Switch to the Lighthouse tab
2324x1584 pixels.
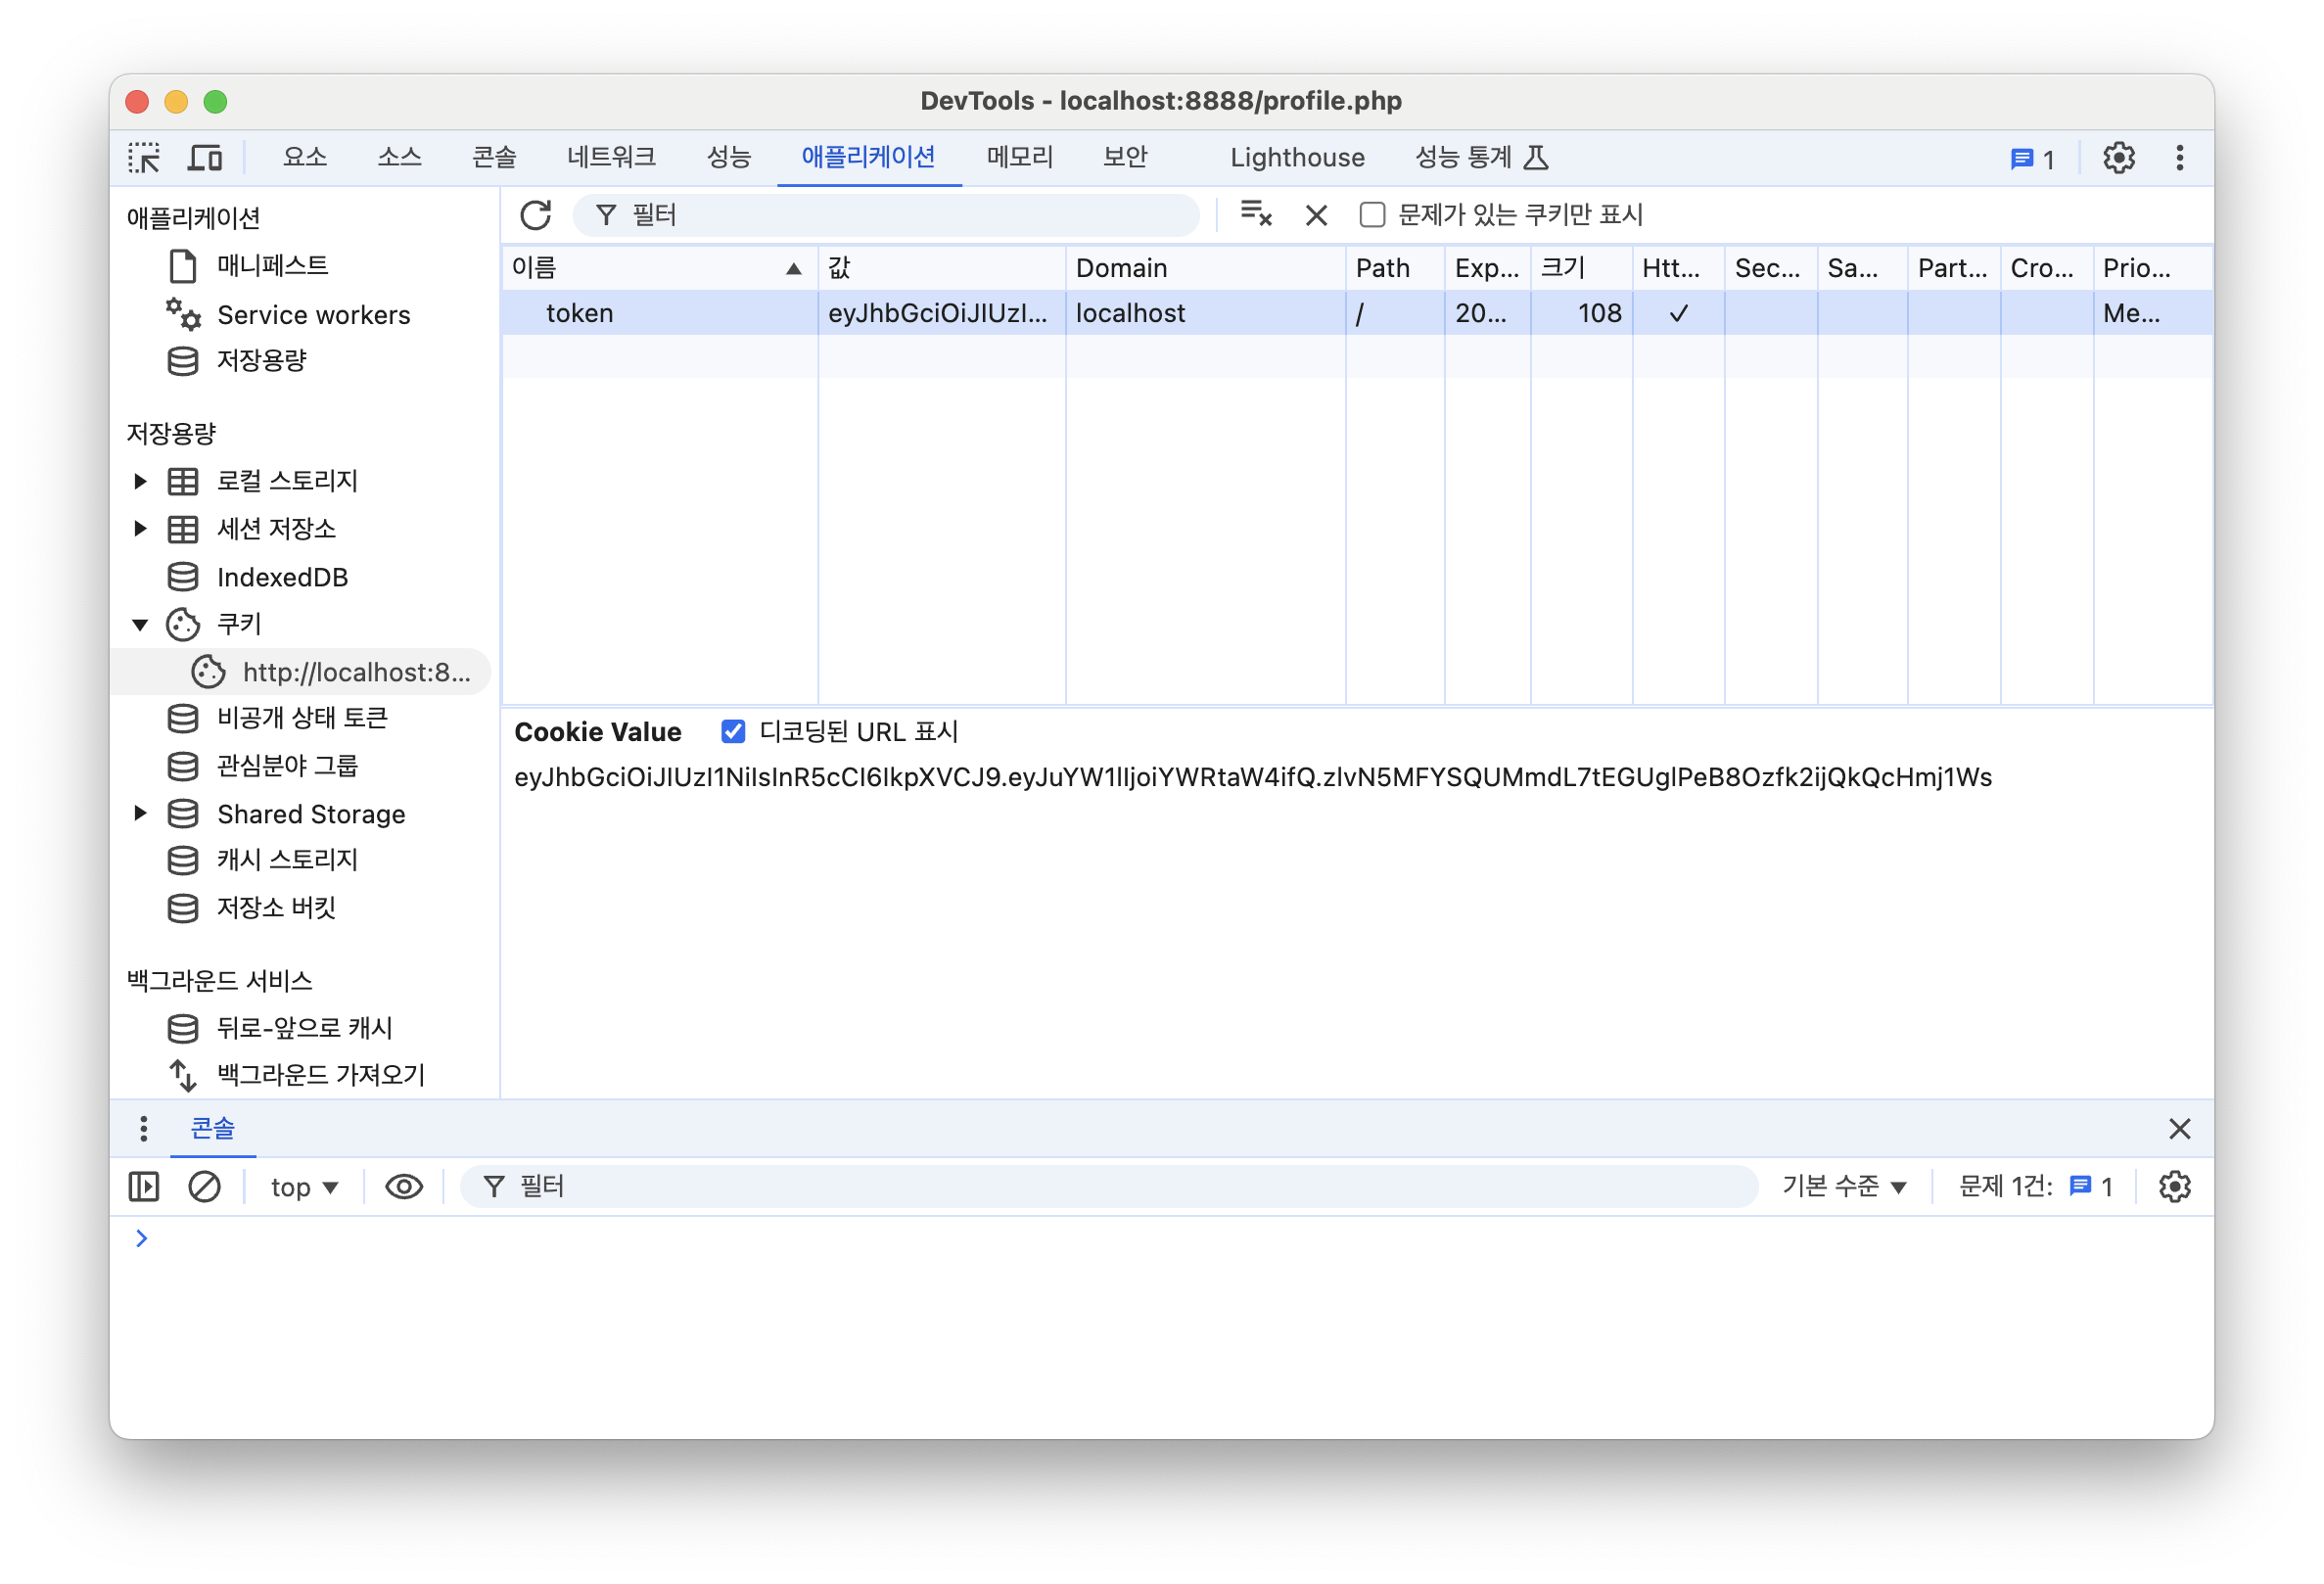pos(1296,158)
